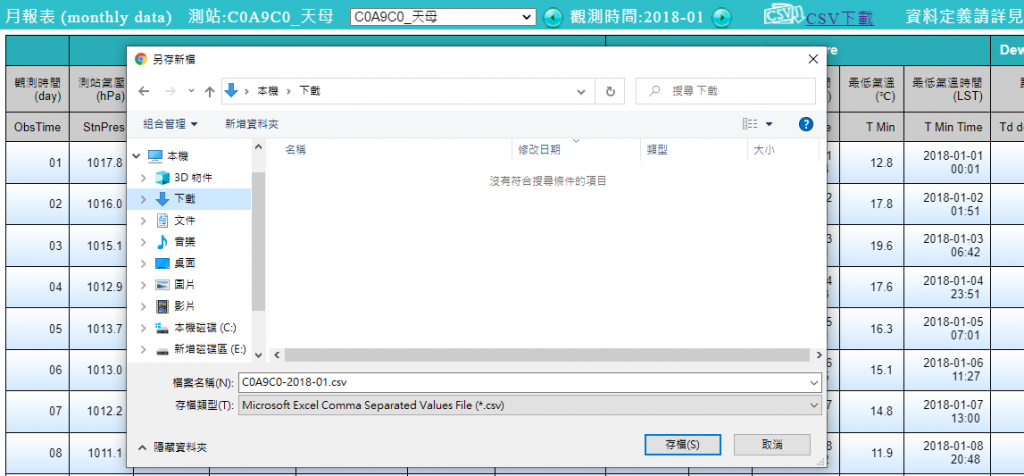Click the 1017.8 pressure cell
This screenshot has width=1024, height=476.
click(x=104, y=163)
